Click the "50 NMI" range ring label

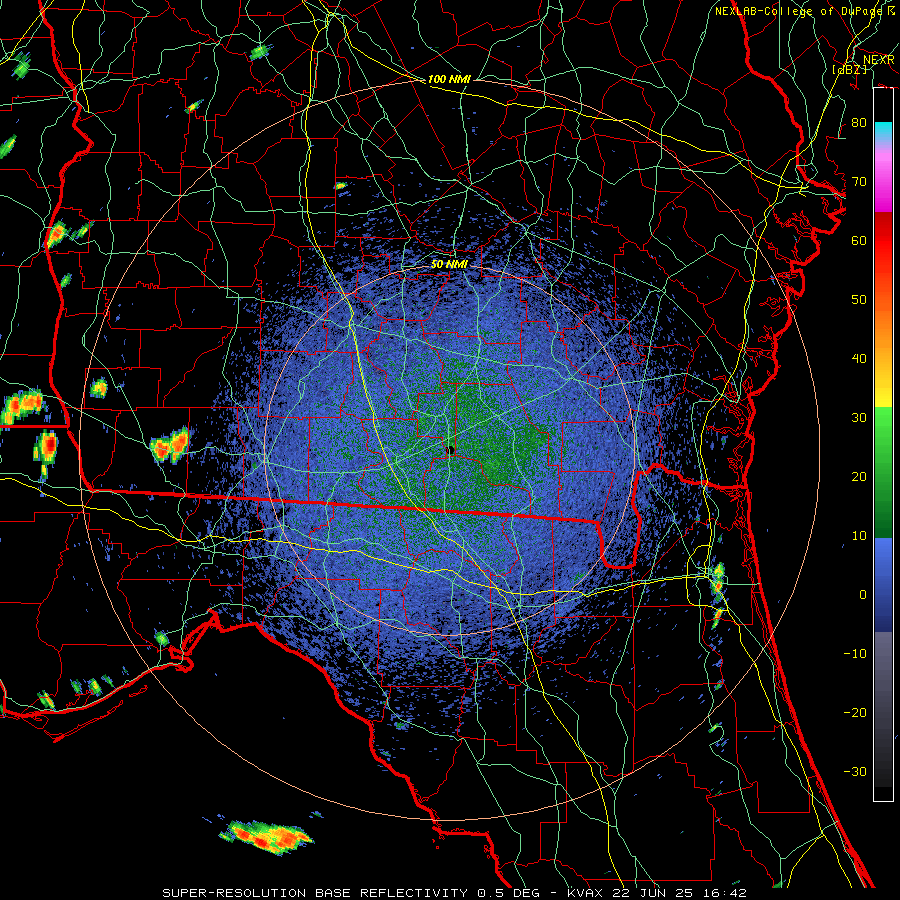tap(449, 264)
